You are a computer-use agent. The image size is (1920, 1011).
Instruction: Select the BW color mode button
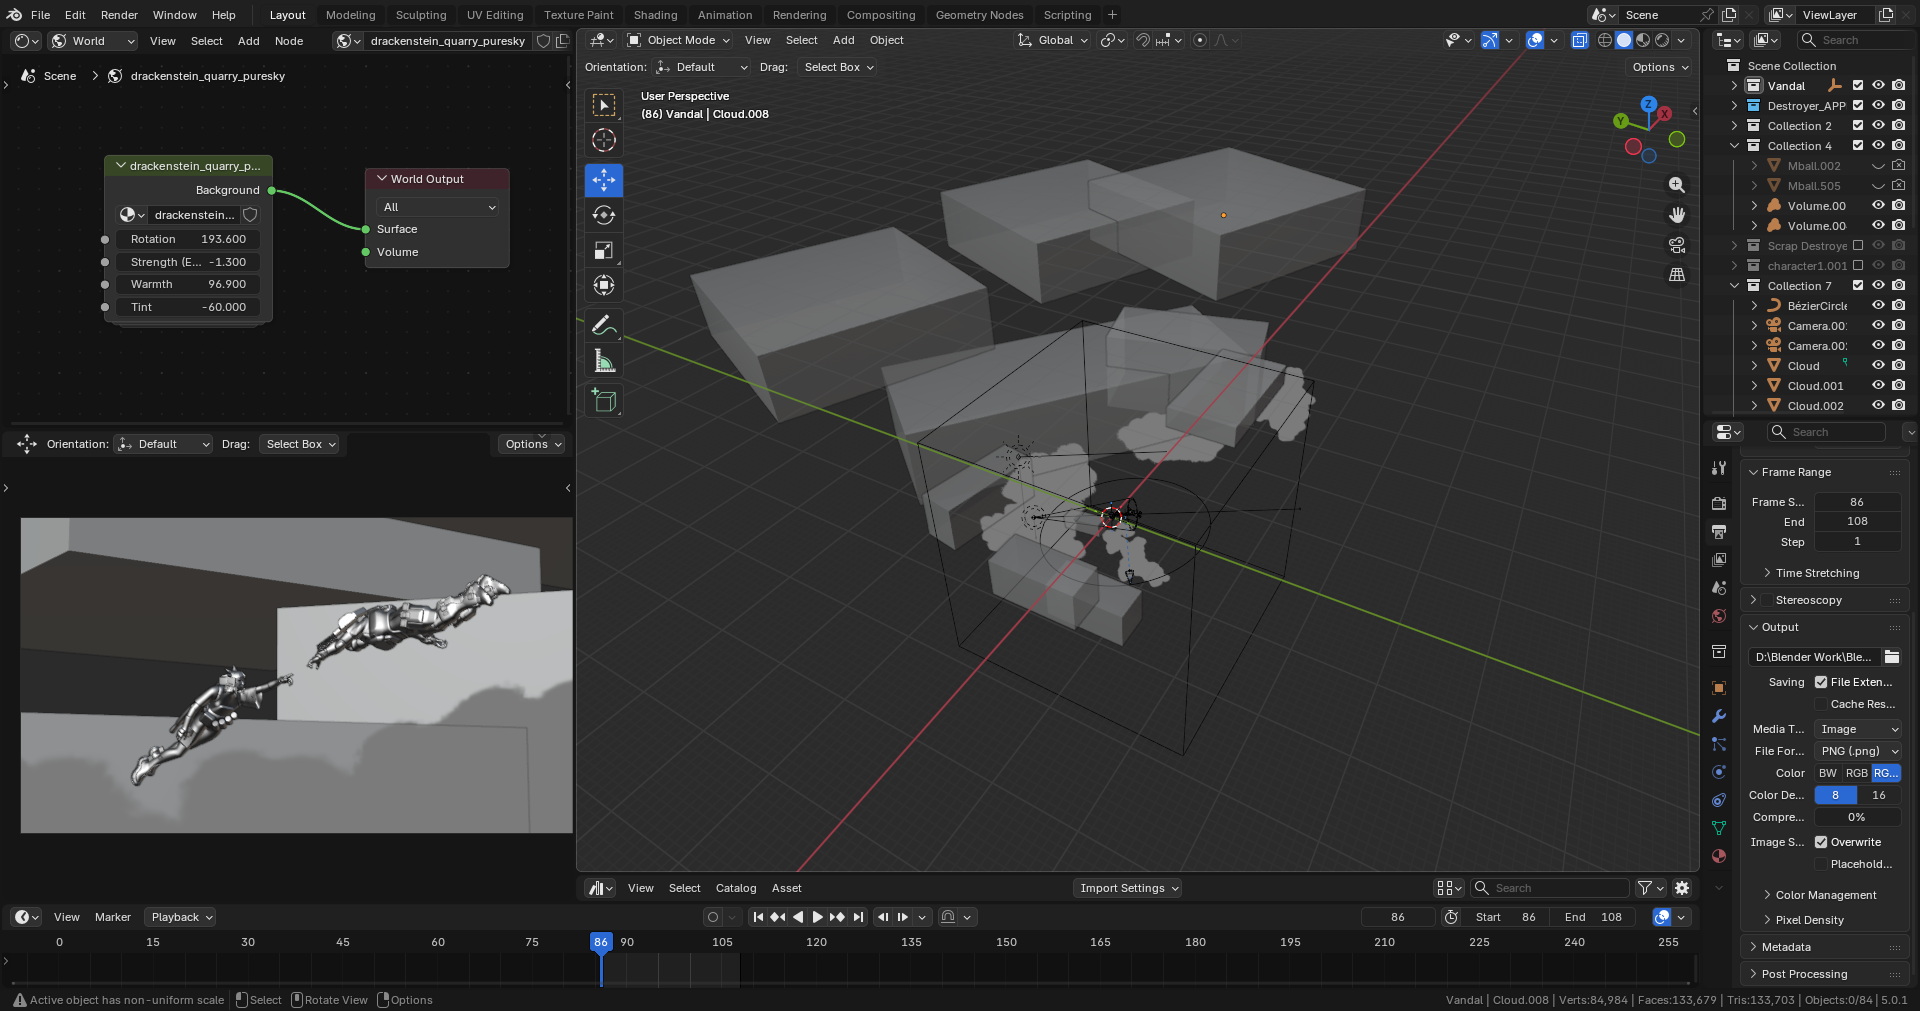[x=1828, y=773]
